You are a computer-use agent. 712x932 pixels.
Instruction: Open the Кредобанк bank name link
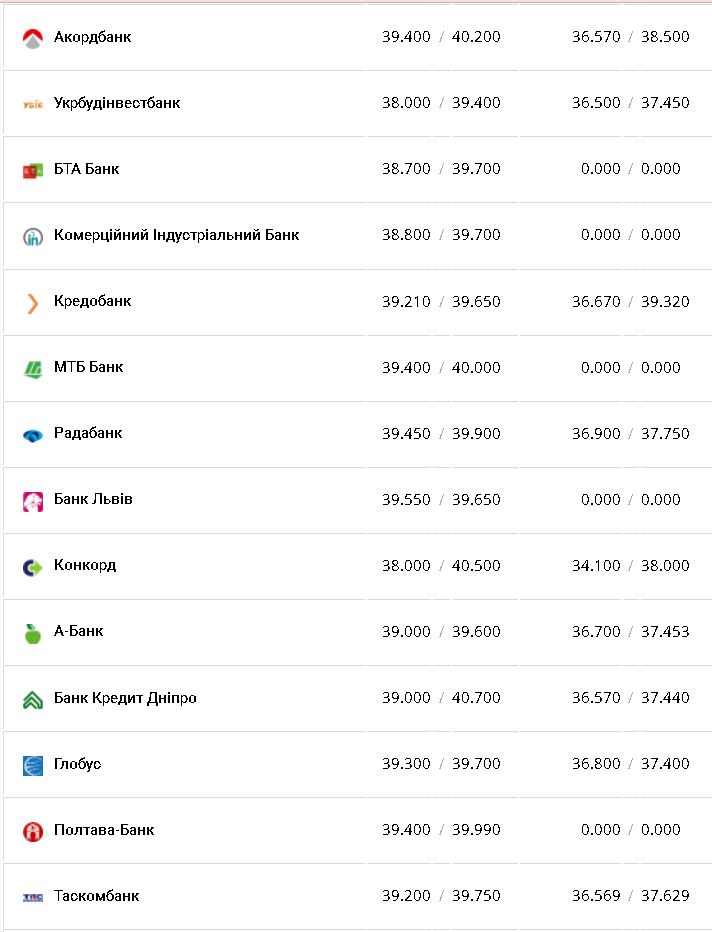point(92,301)
